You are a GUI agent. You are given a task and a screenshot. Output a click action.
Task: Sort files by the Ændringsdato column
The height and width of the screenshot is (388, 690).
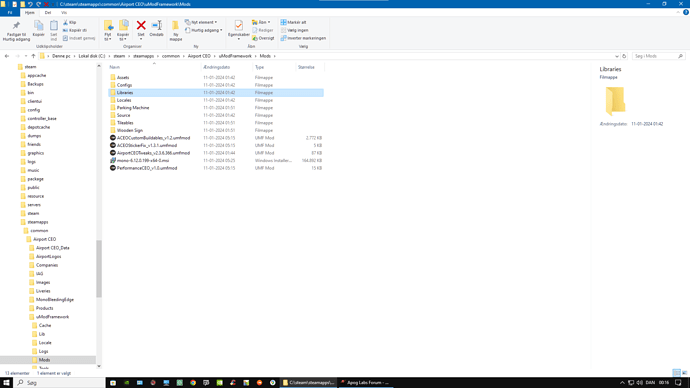217,67
